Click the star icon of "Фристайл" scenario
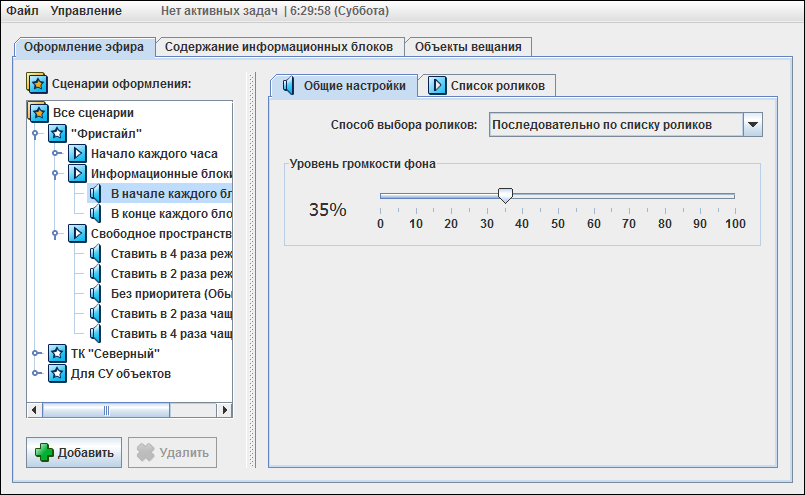The image size is (805, 495). click(57, 134)
